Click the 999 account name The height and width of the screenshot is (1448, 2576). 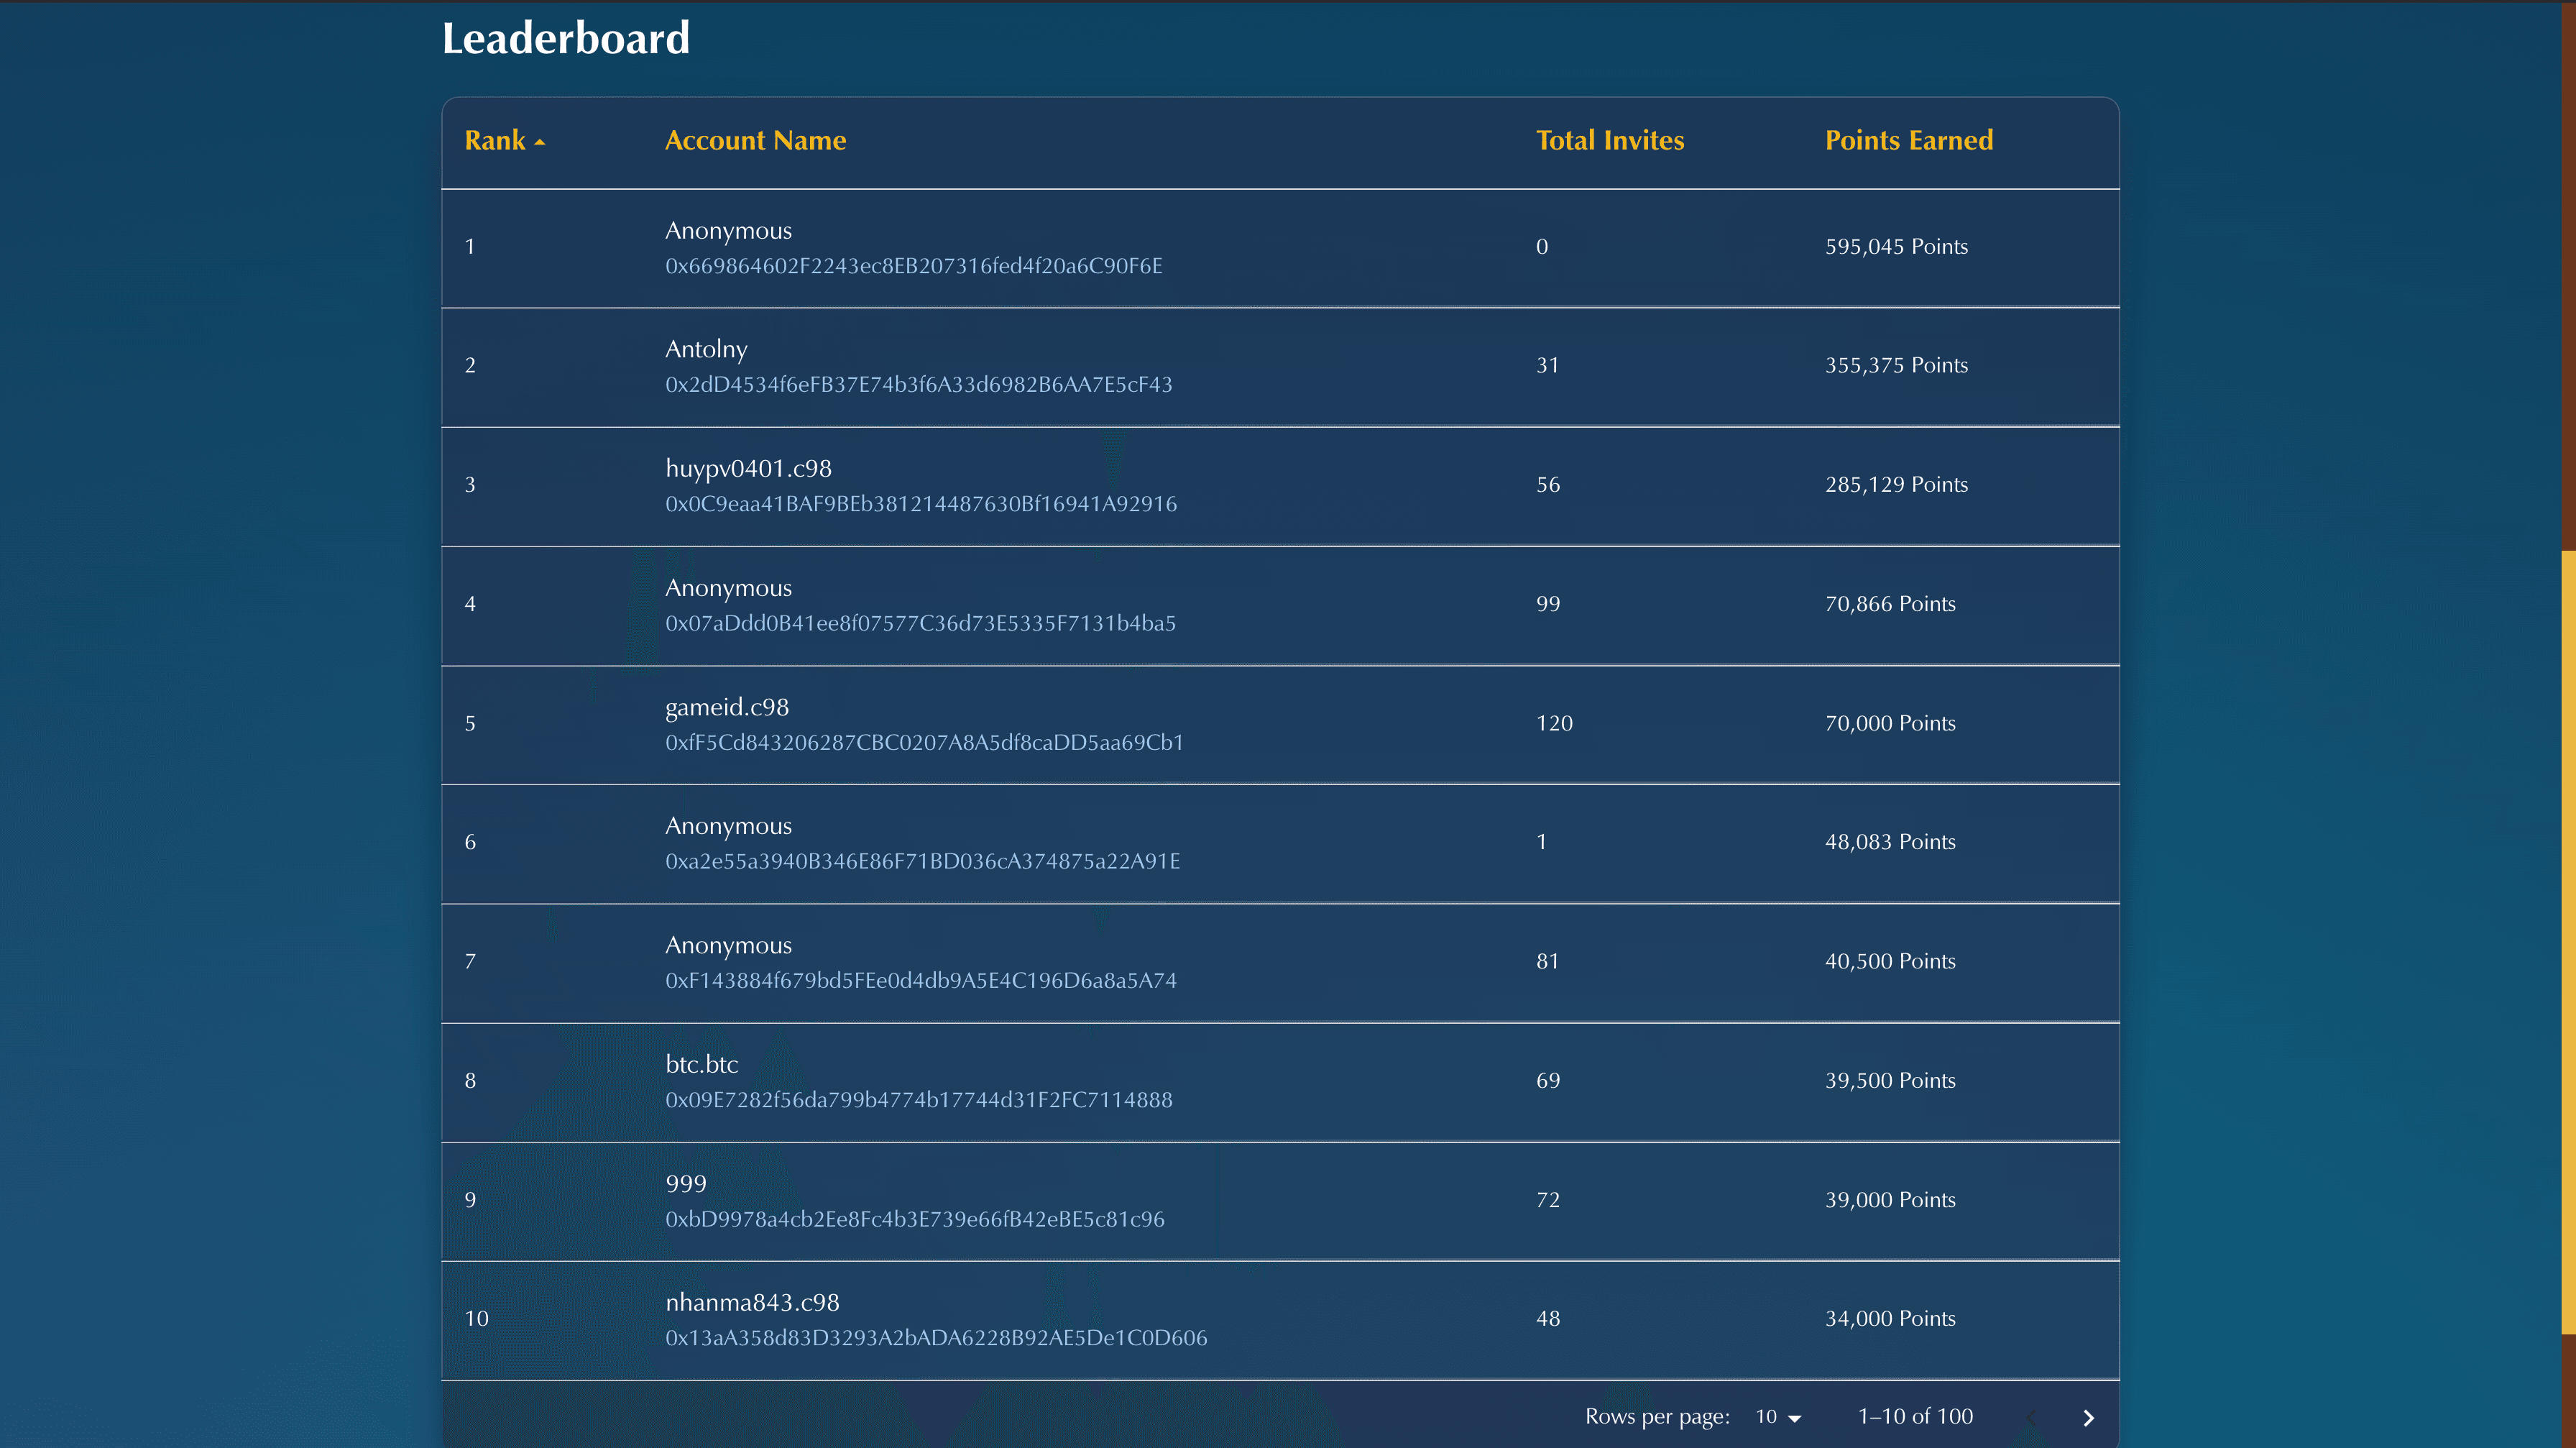coord(685,1183)
